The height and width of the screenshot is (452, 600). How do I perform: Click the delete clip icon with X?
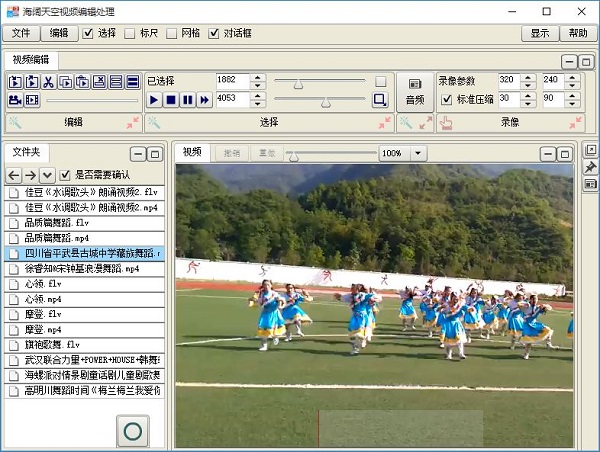99,82
